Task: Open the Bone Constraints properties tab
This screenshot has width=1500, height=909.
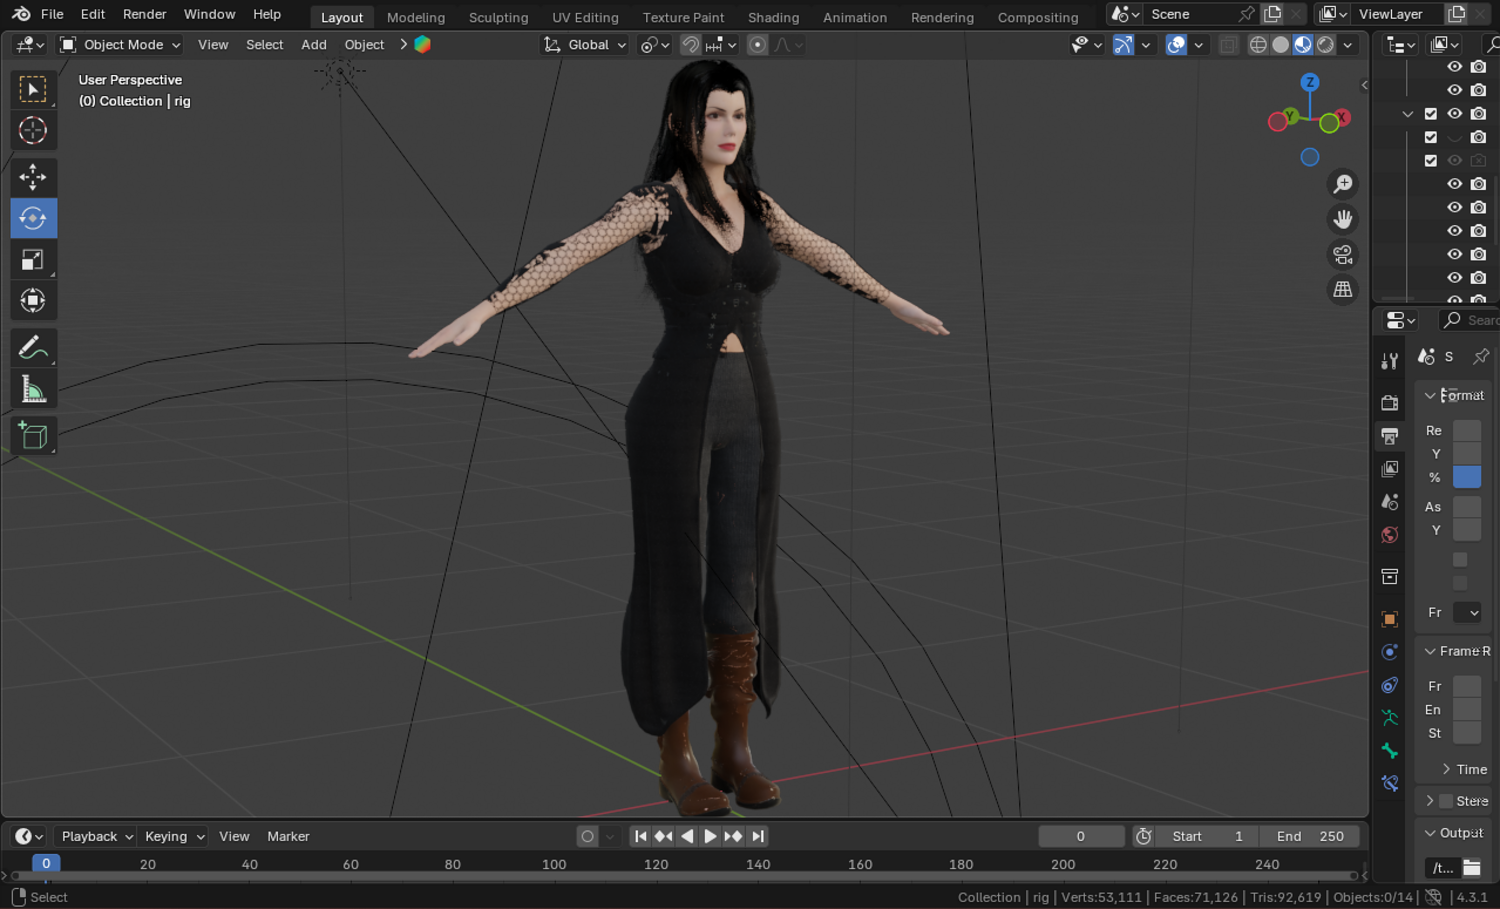Action: point(1390,784)
